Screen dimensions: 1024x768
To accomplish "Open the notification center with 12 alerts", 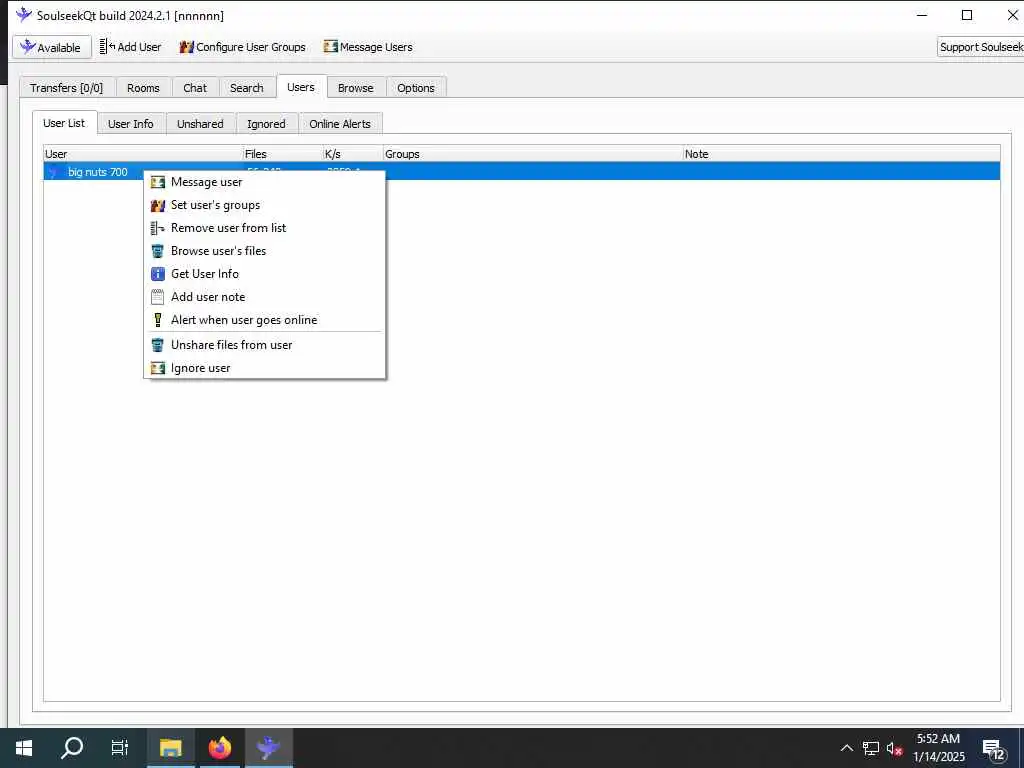I will (x=993, y=750).
